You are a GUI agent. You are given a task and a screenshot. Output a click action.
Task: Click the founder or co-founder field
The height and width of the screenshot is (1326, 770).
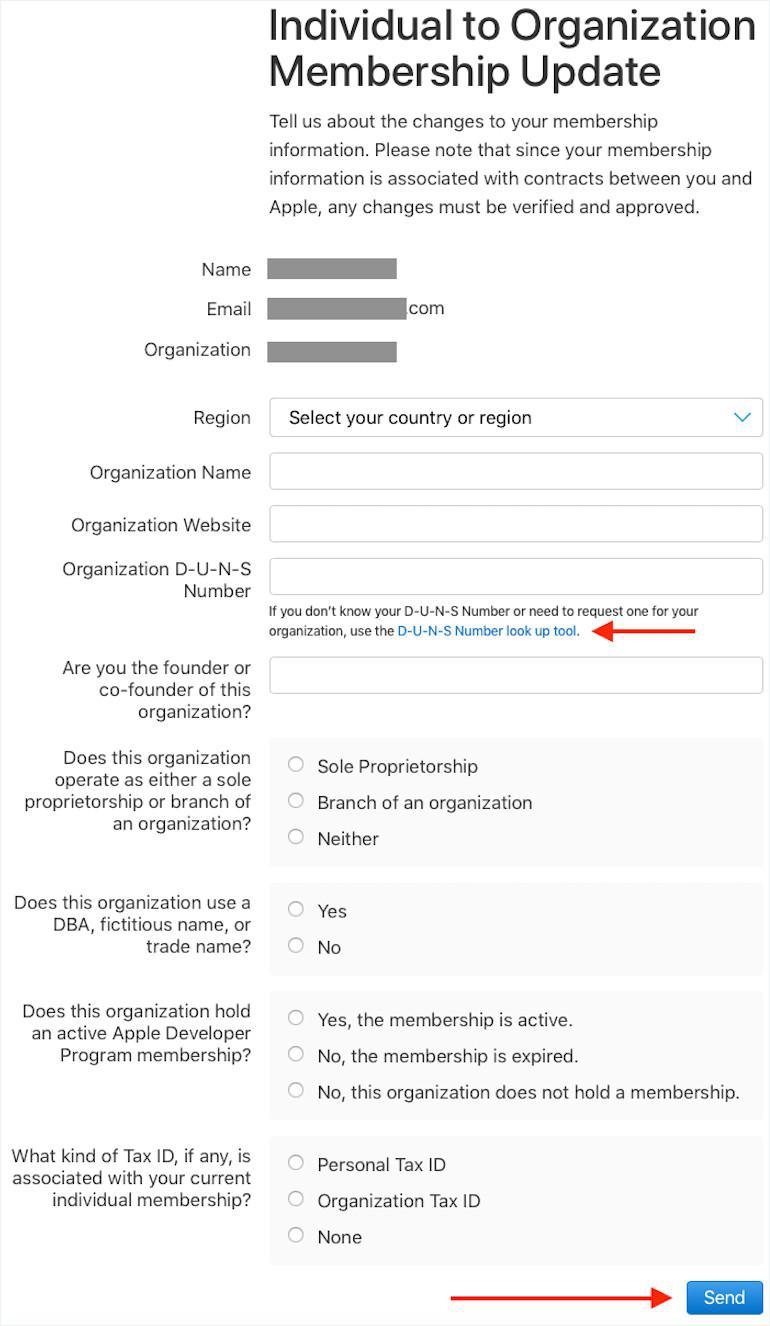516,675
